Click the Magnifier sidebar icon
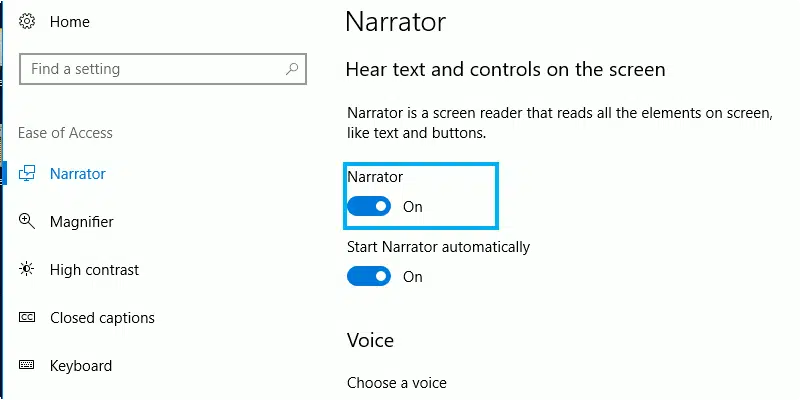800x400 pixels. [27, 222]
